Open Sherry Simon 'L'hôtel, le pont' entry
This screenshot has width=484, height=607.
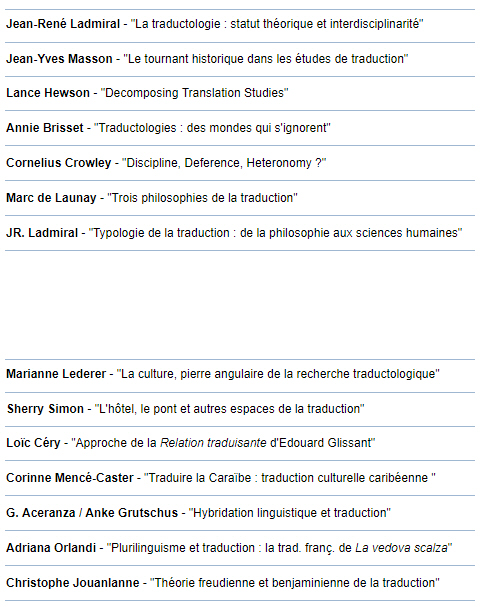(x=185, y=409)
